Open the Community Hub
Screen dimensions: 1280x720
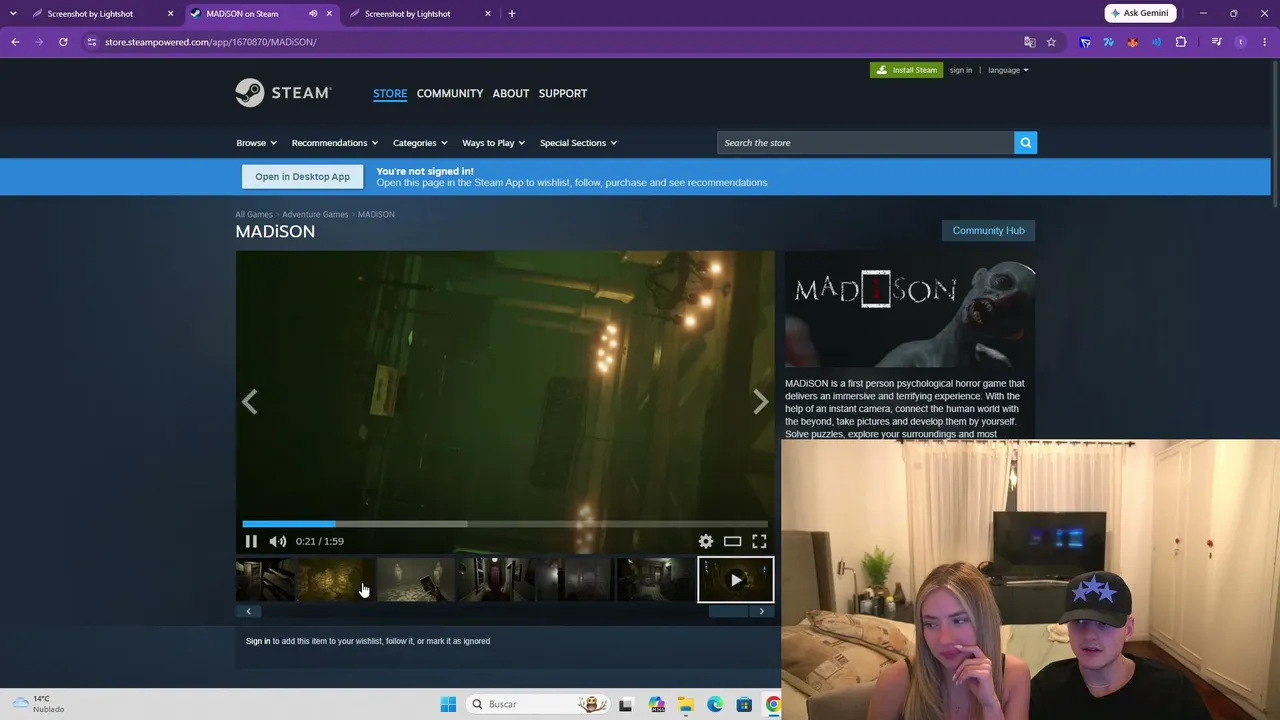[988, 230]
